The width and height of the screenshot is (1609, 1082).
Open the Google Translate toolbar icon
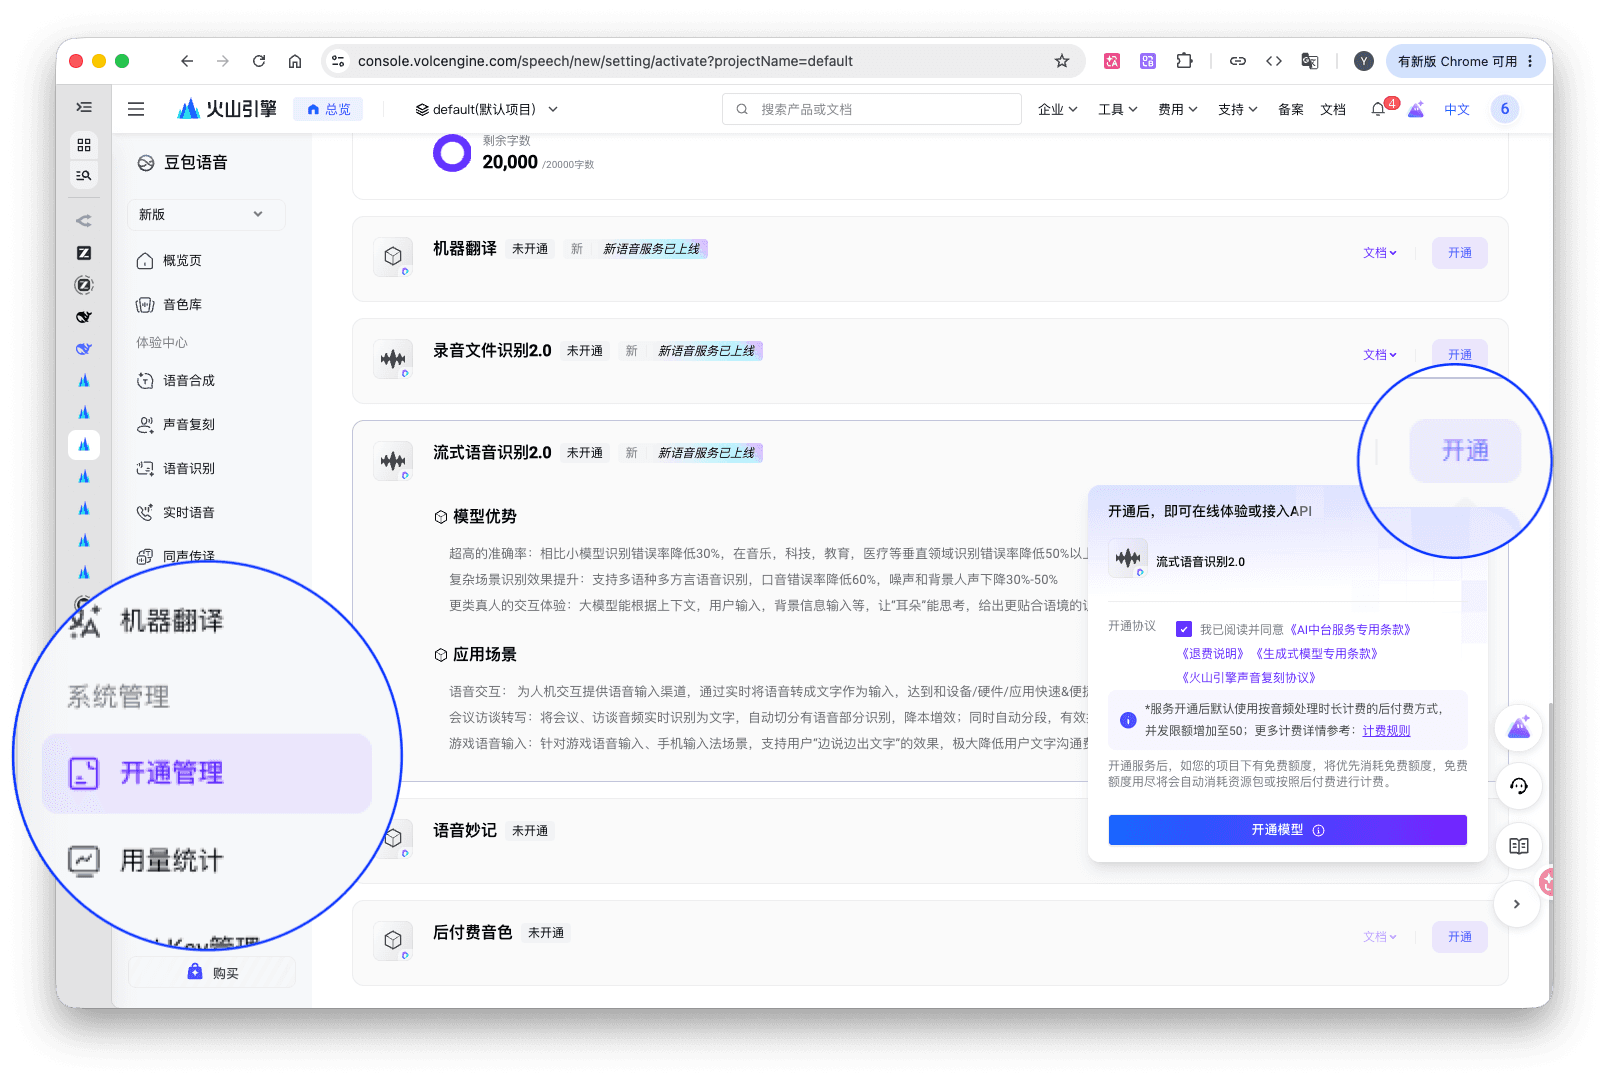(x=1309, y=61)
